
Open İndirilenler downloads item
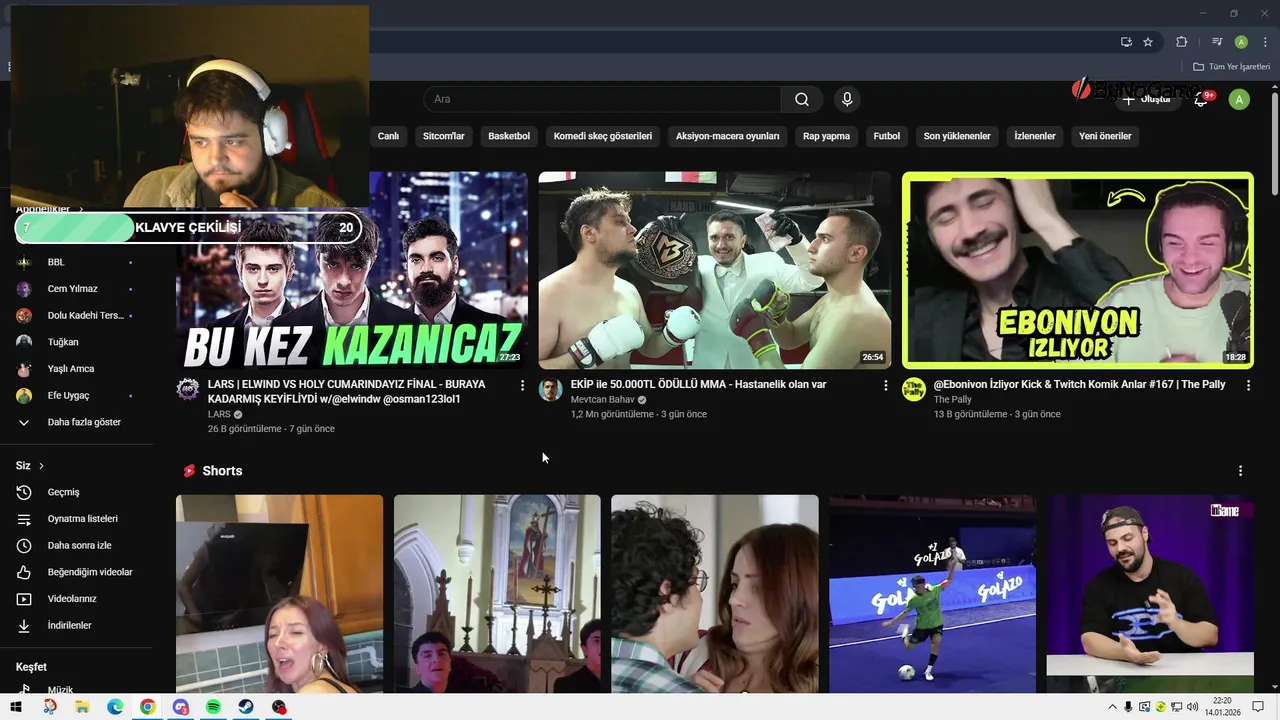[x=76, y=625]
